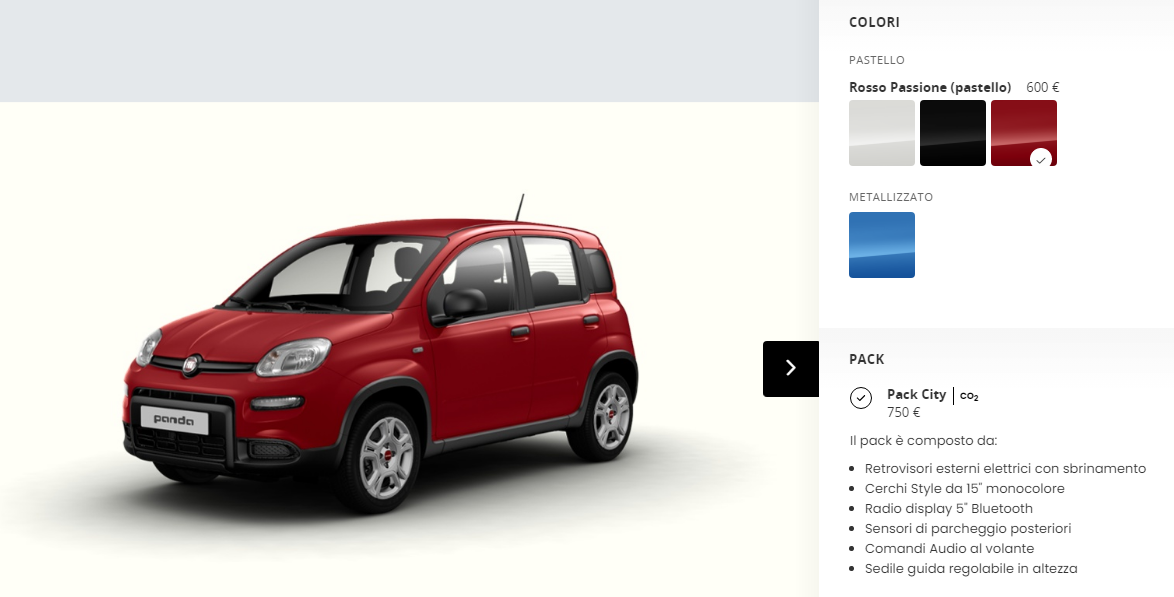Choose the black pastello color swatch
Screen dimensions: 1174x597
(952, 133)
